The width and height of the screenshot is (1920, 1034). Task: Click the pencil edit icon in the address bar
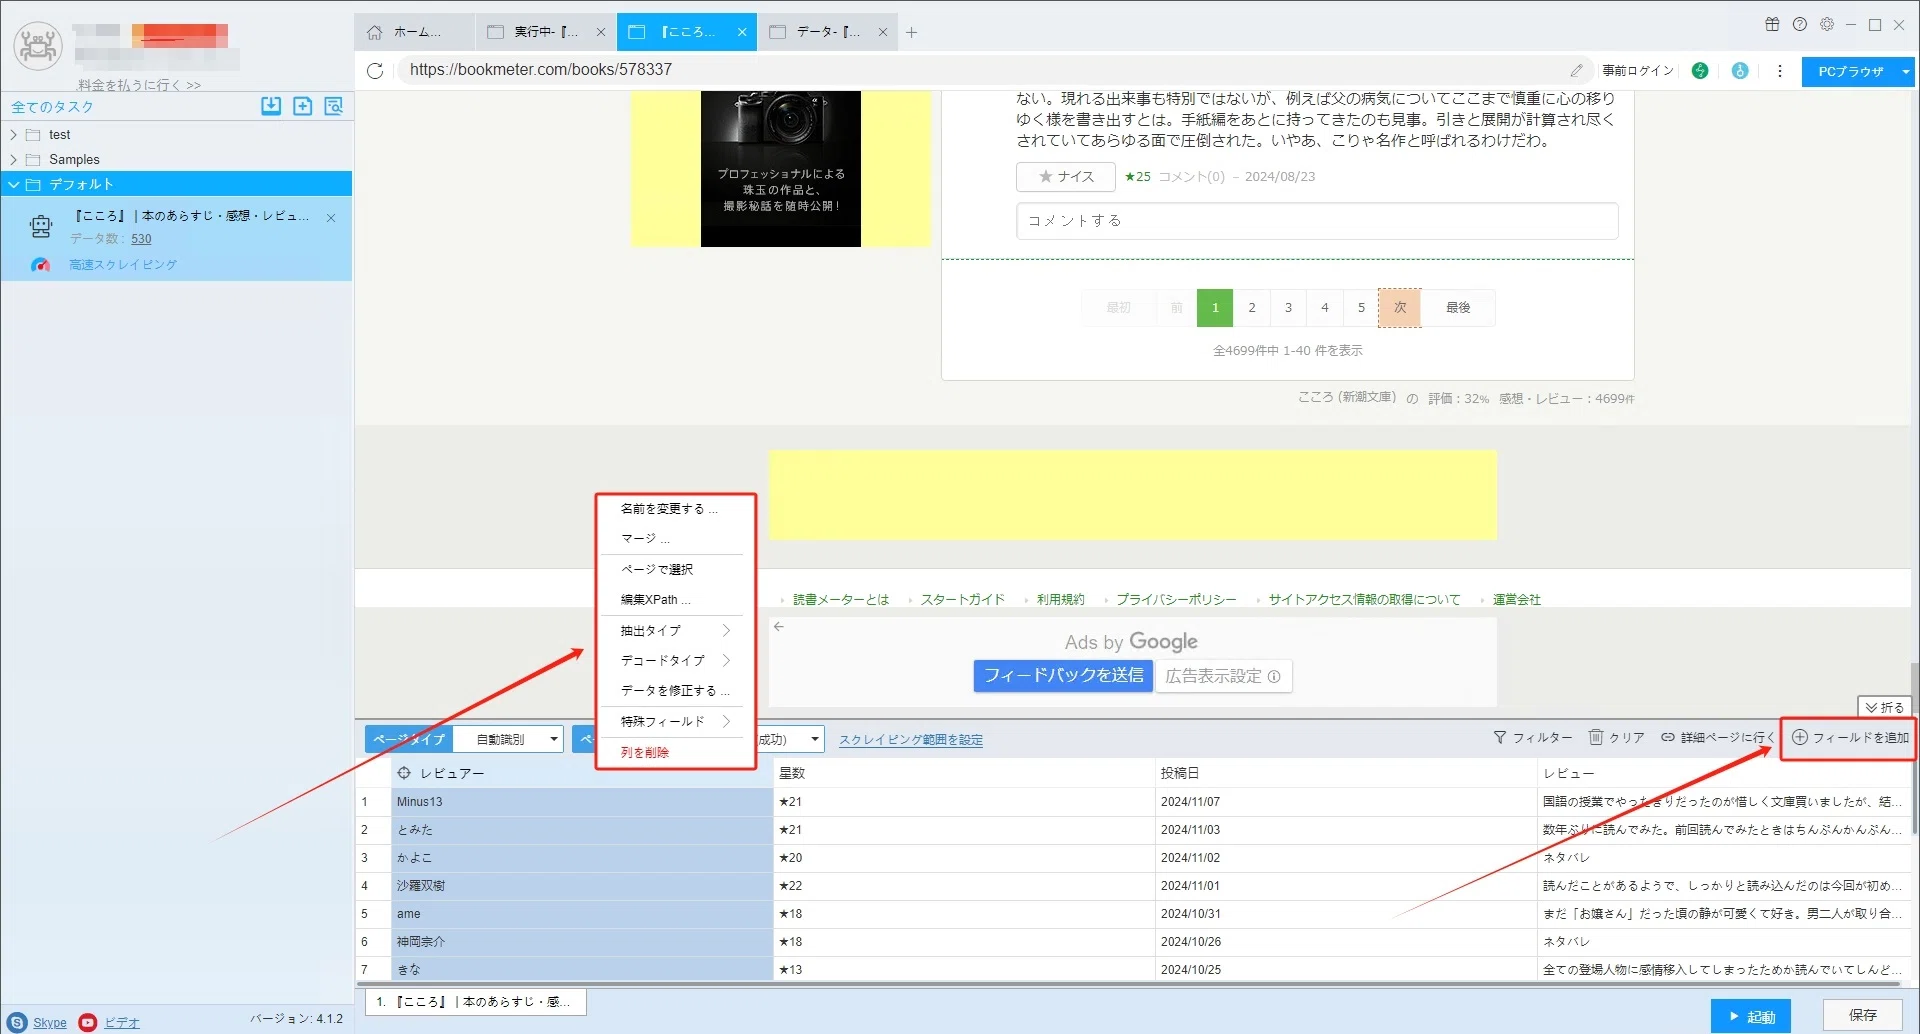[1576, 70]
